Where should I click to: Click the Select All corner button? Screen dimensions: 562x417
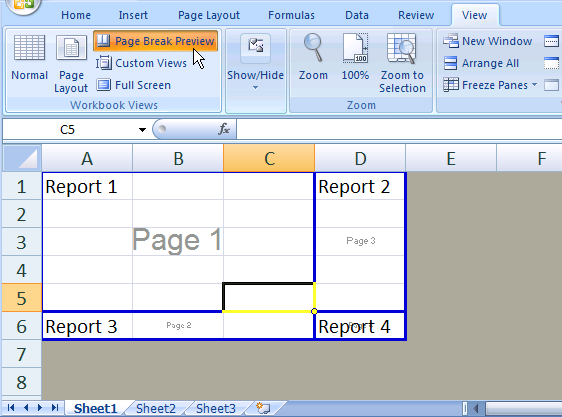pos(22,158)
